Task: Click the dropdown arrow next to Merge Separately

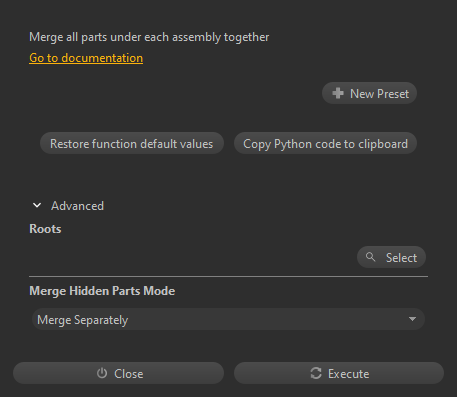Action: pyautogui.click(x=412, y=319)
